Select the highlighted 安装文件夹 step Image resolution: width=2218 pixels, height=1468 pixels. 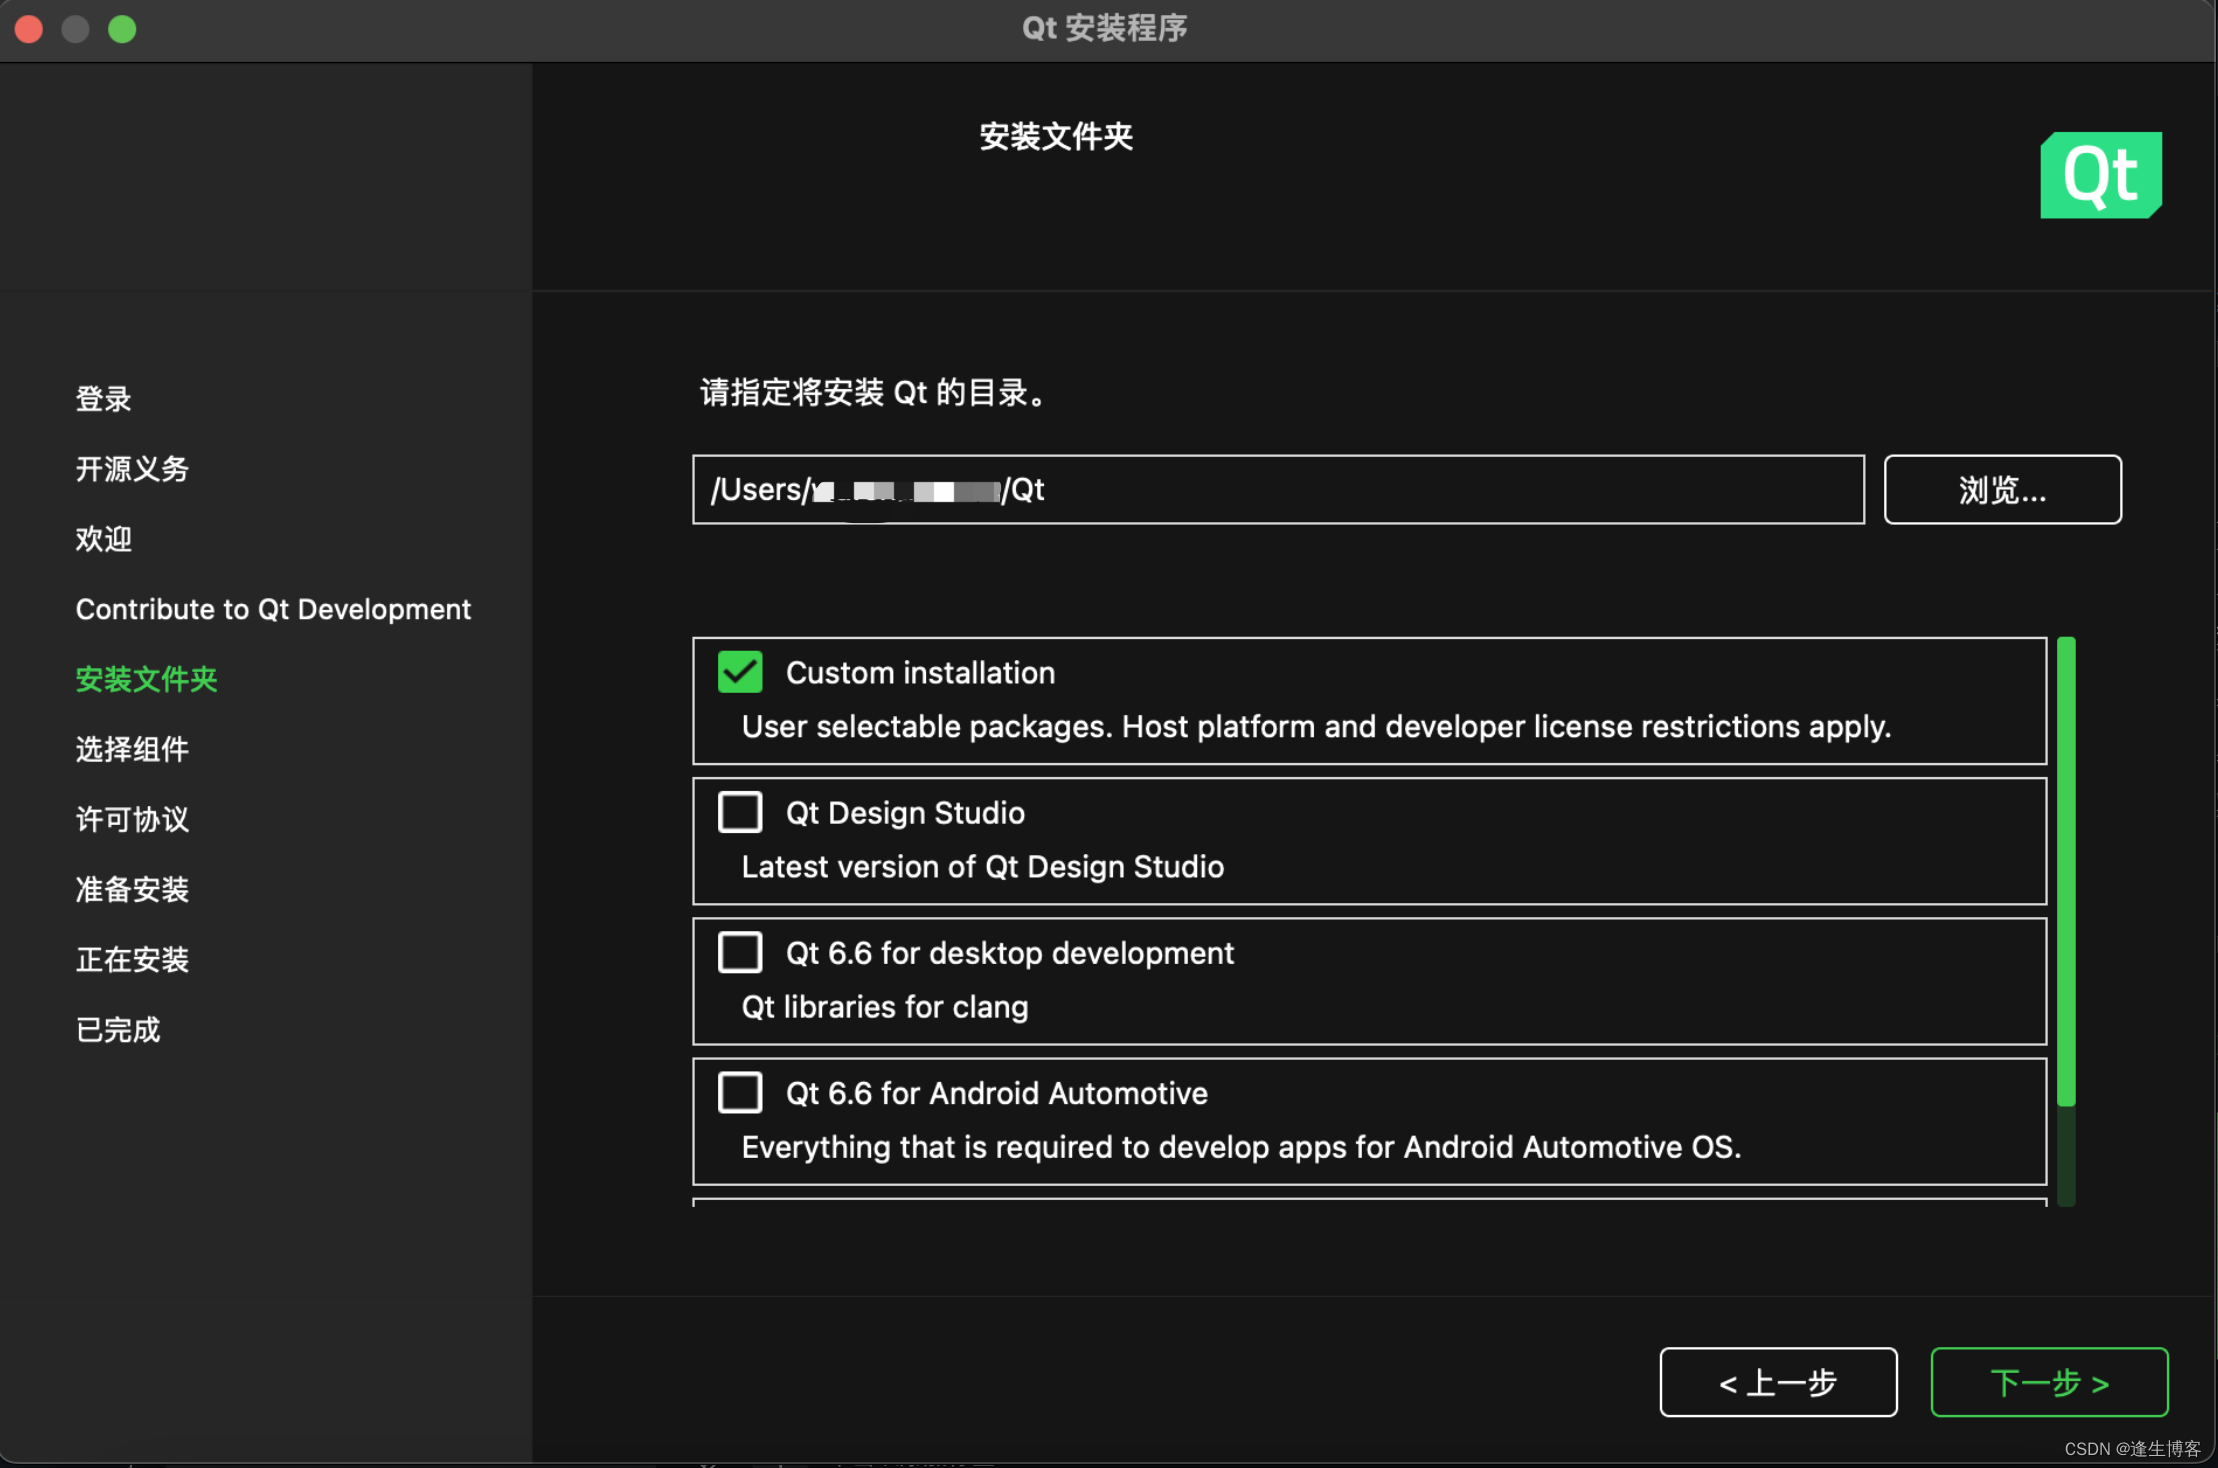point(147,679)
